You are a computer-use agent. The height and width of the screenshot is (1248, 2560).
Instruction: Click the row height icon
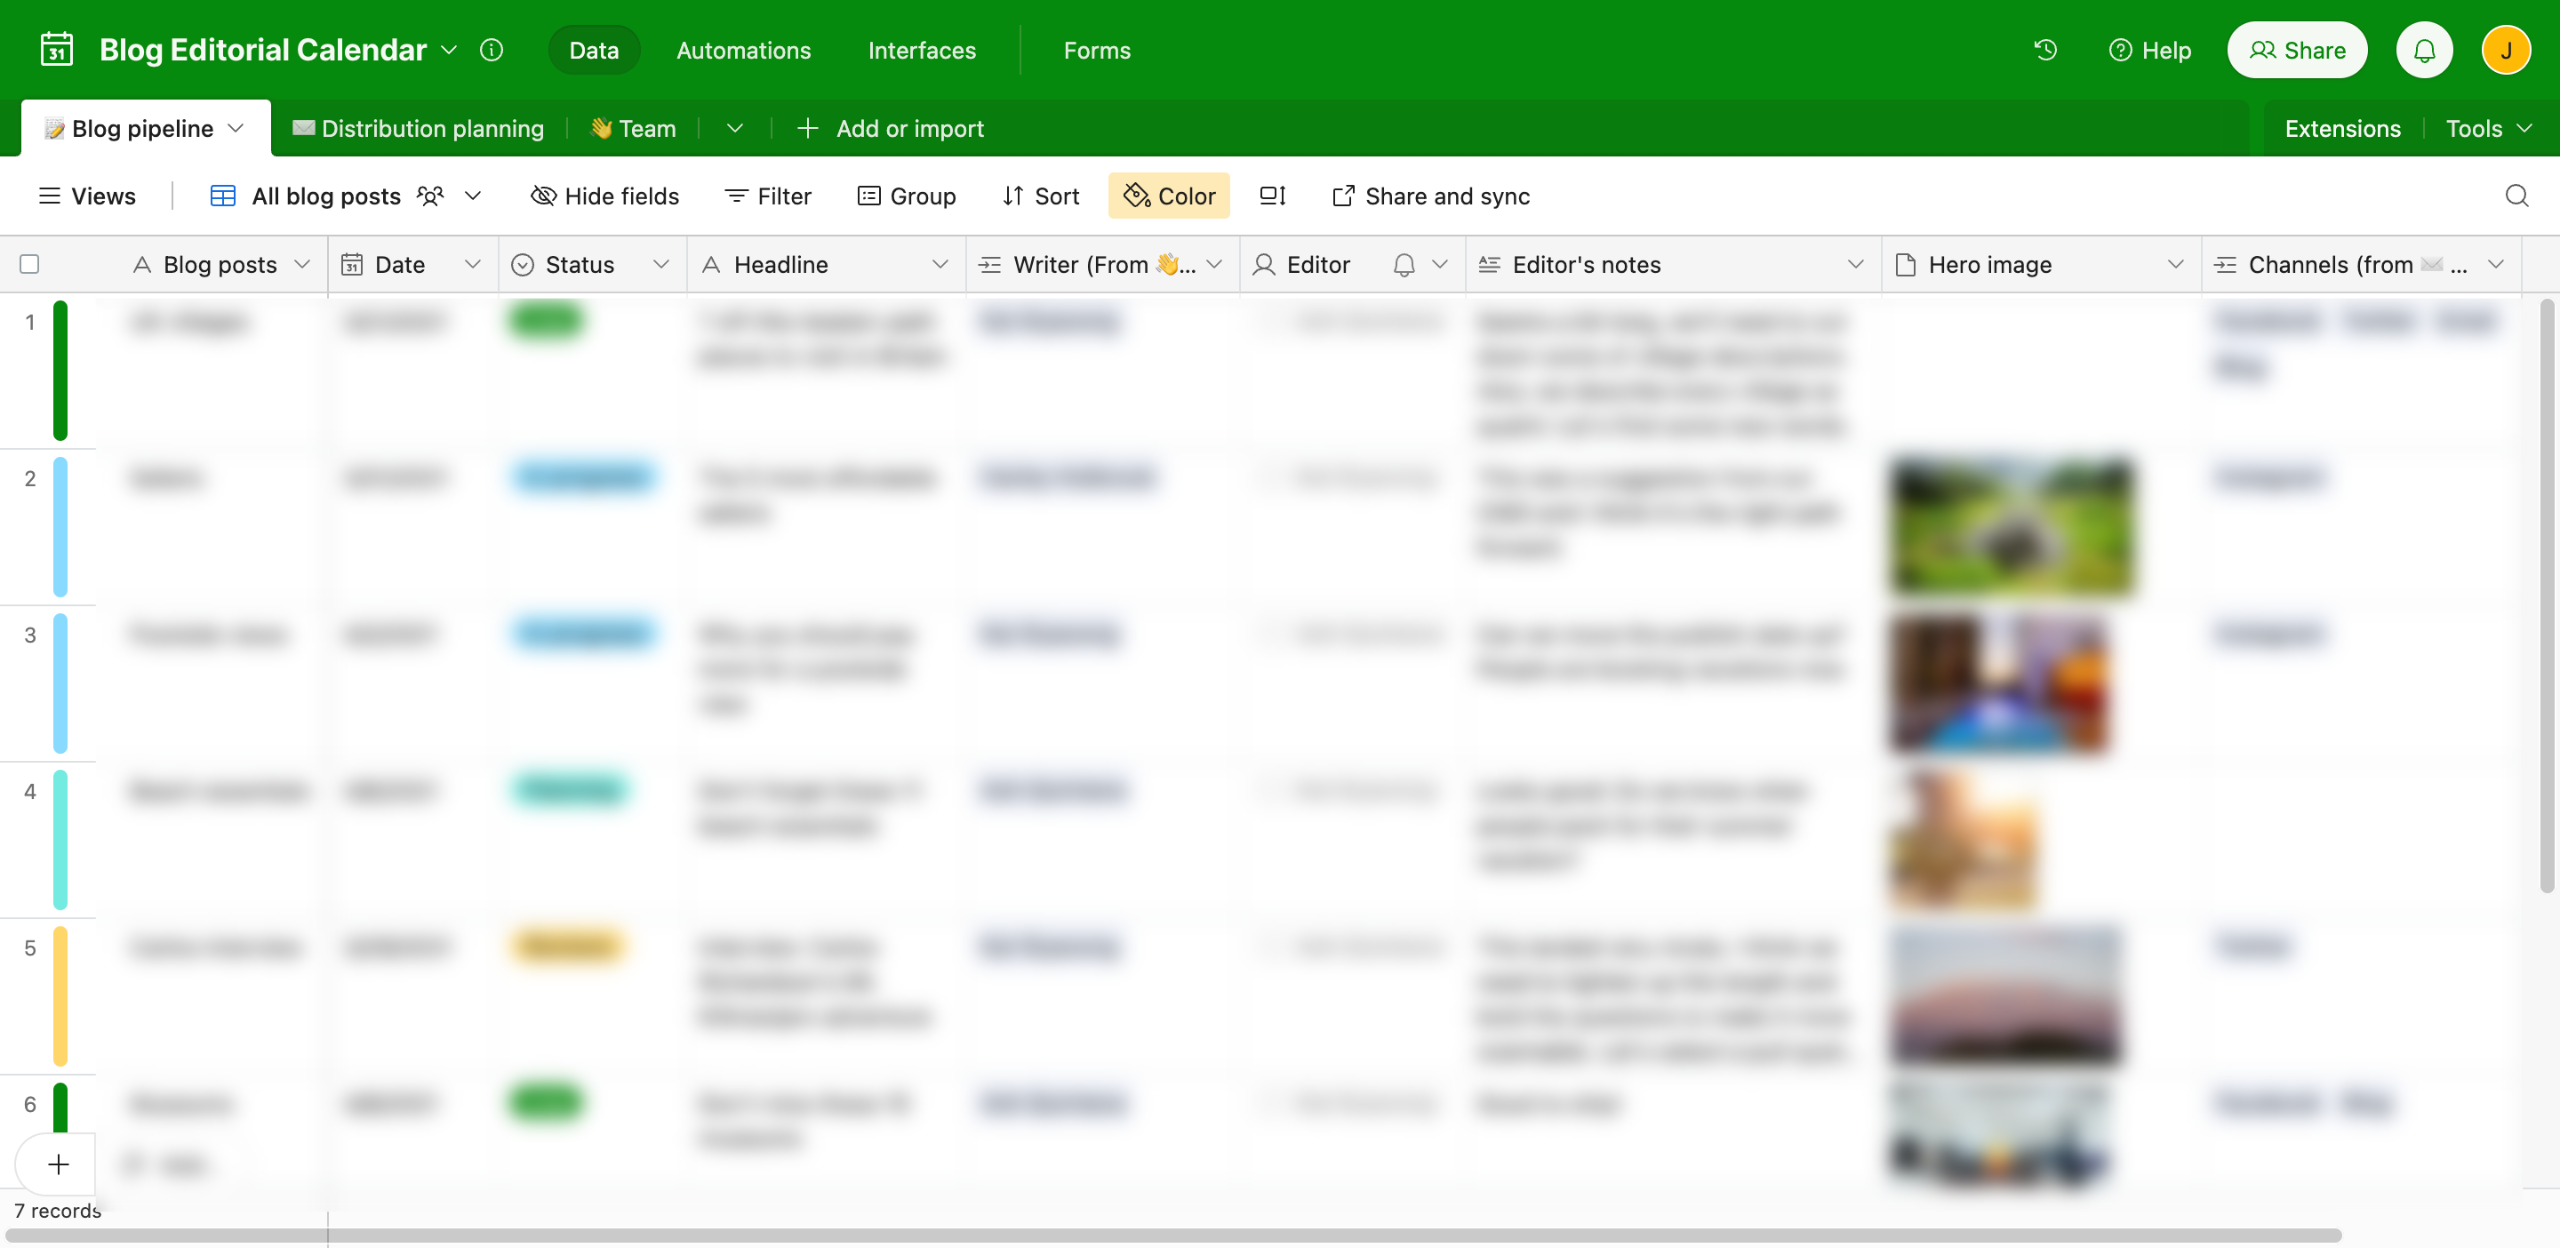[1272, 196]
